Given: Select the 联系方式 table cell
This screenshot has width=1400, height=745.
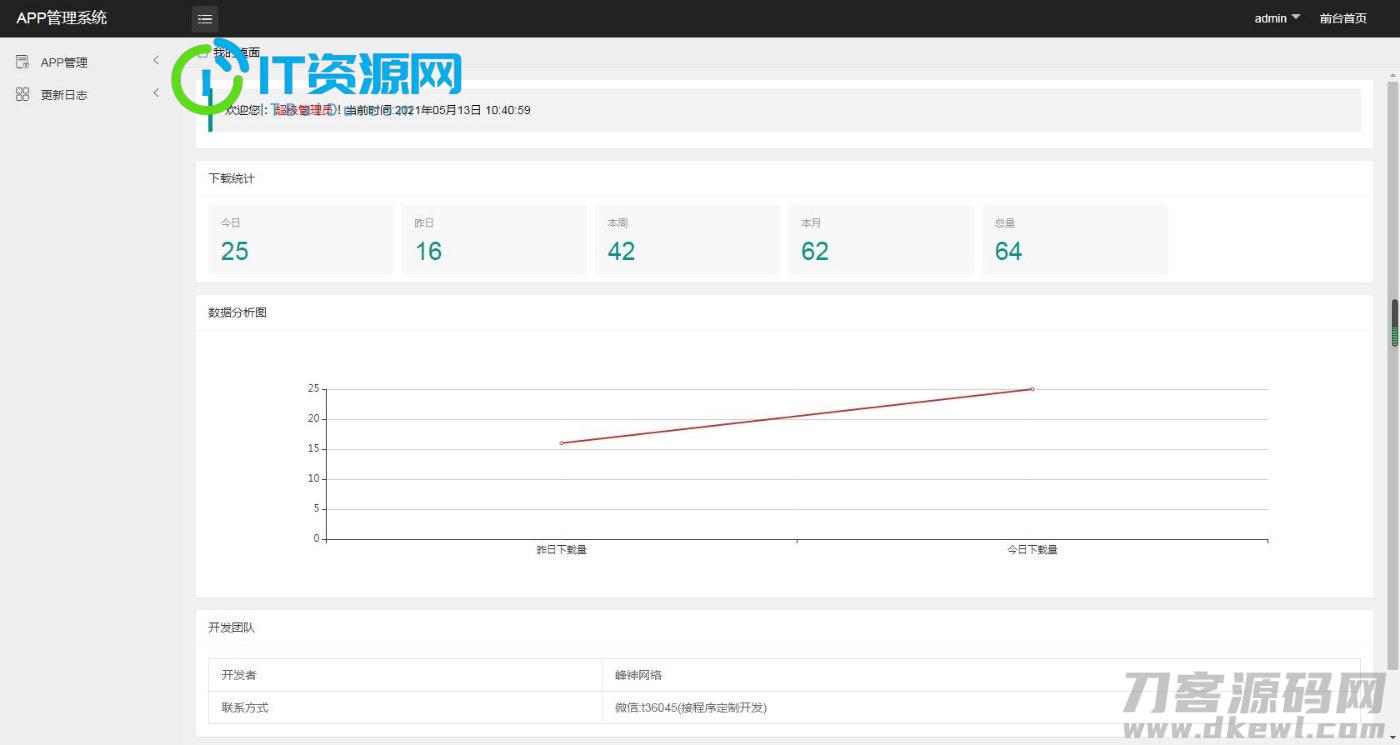Looking at the screenshot, I should 405,707.
